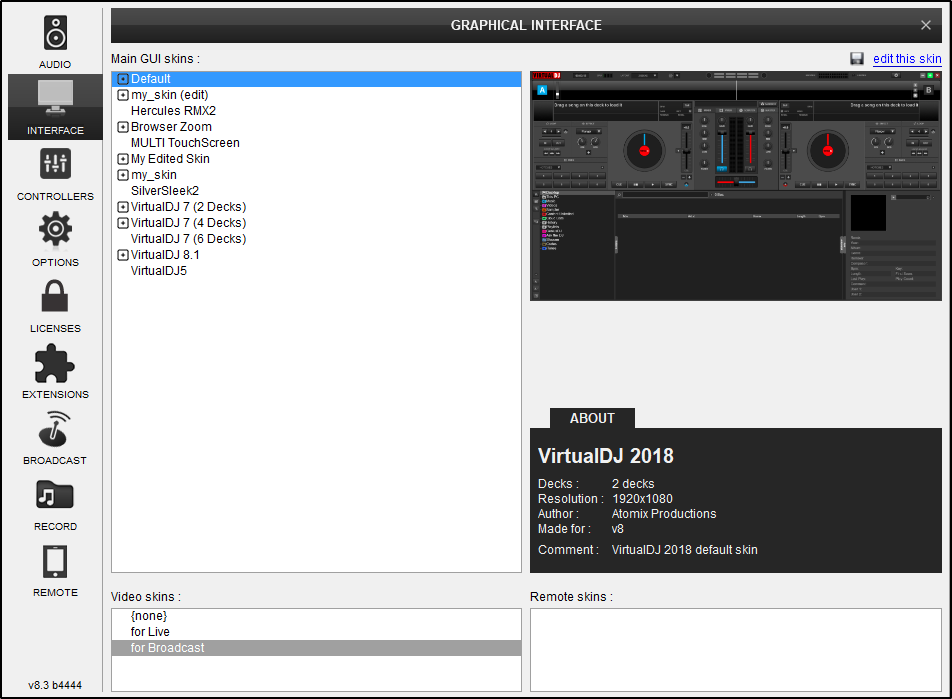The width and height of the screenshot is (952, 699).
Task: Expand VirtualDJ 7 (4 Decks) entry
Action: pos(123,223)
